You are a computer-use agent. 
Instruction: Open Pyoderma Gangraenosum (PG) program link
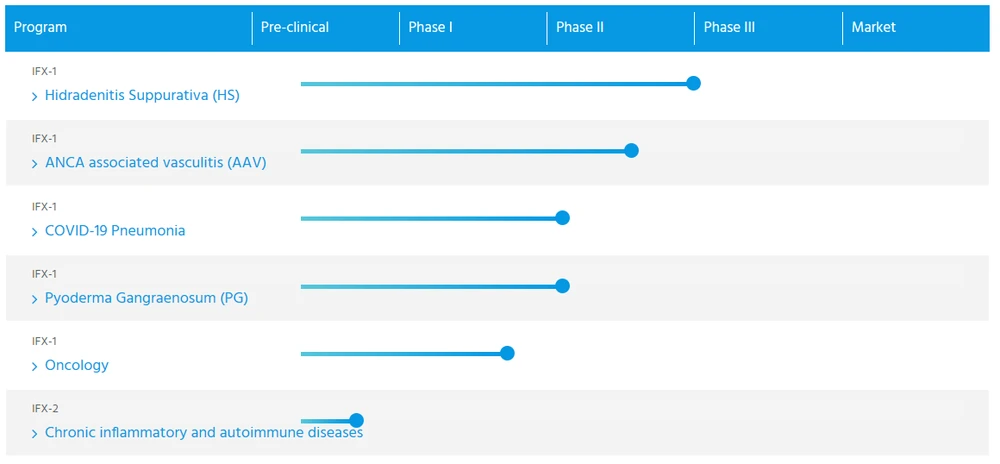[146, 298]
